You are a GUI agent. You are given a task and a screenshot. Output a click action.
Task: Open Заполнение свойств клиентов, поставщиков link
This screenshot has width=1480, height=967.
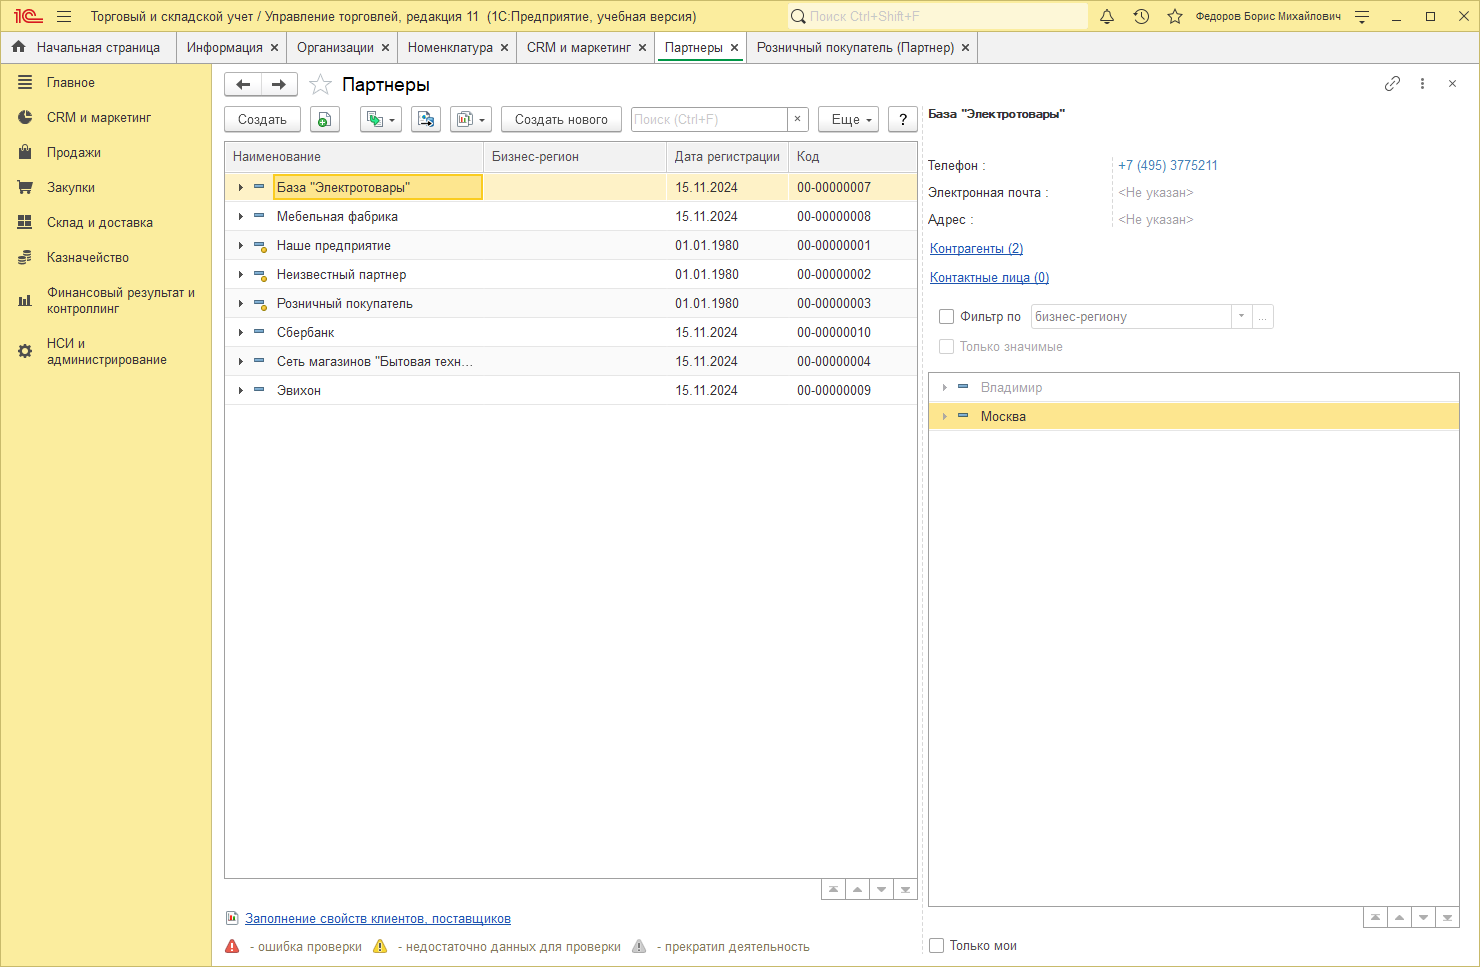(x=378, y=919)
